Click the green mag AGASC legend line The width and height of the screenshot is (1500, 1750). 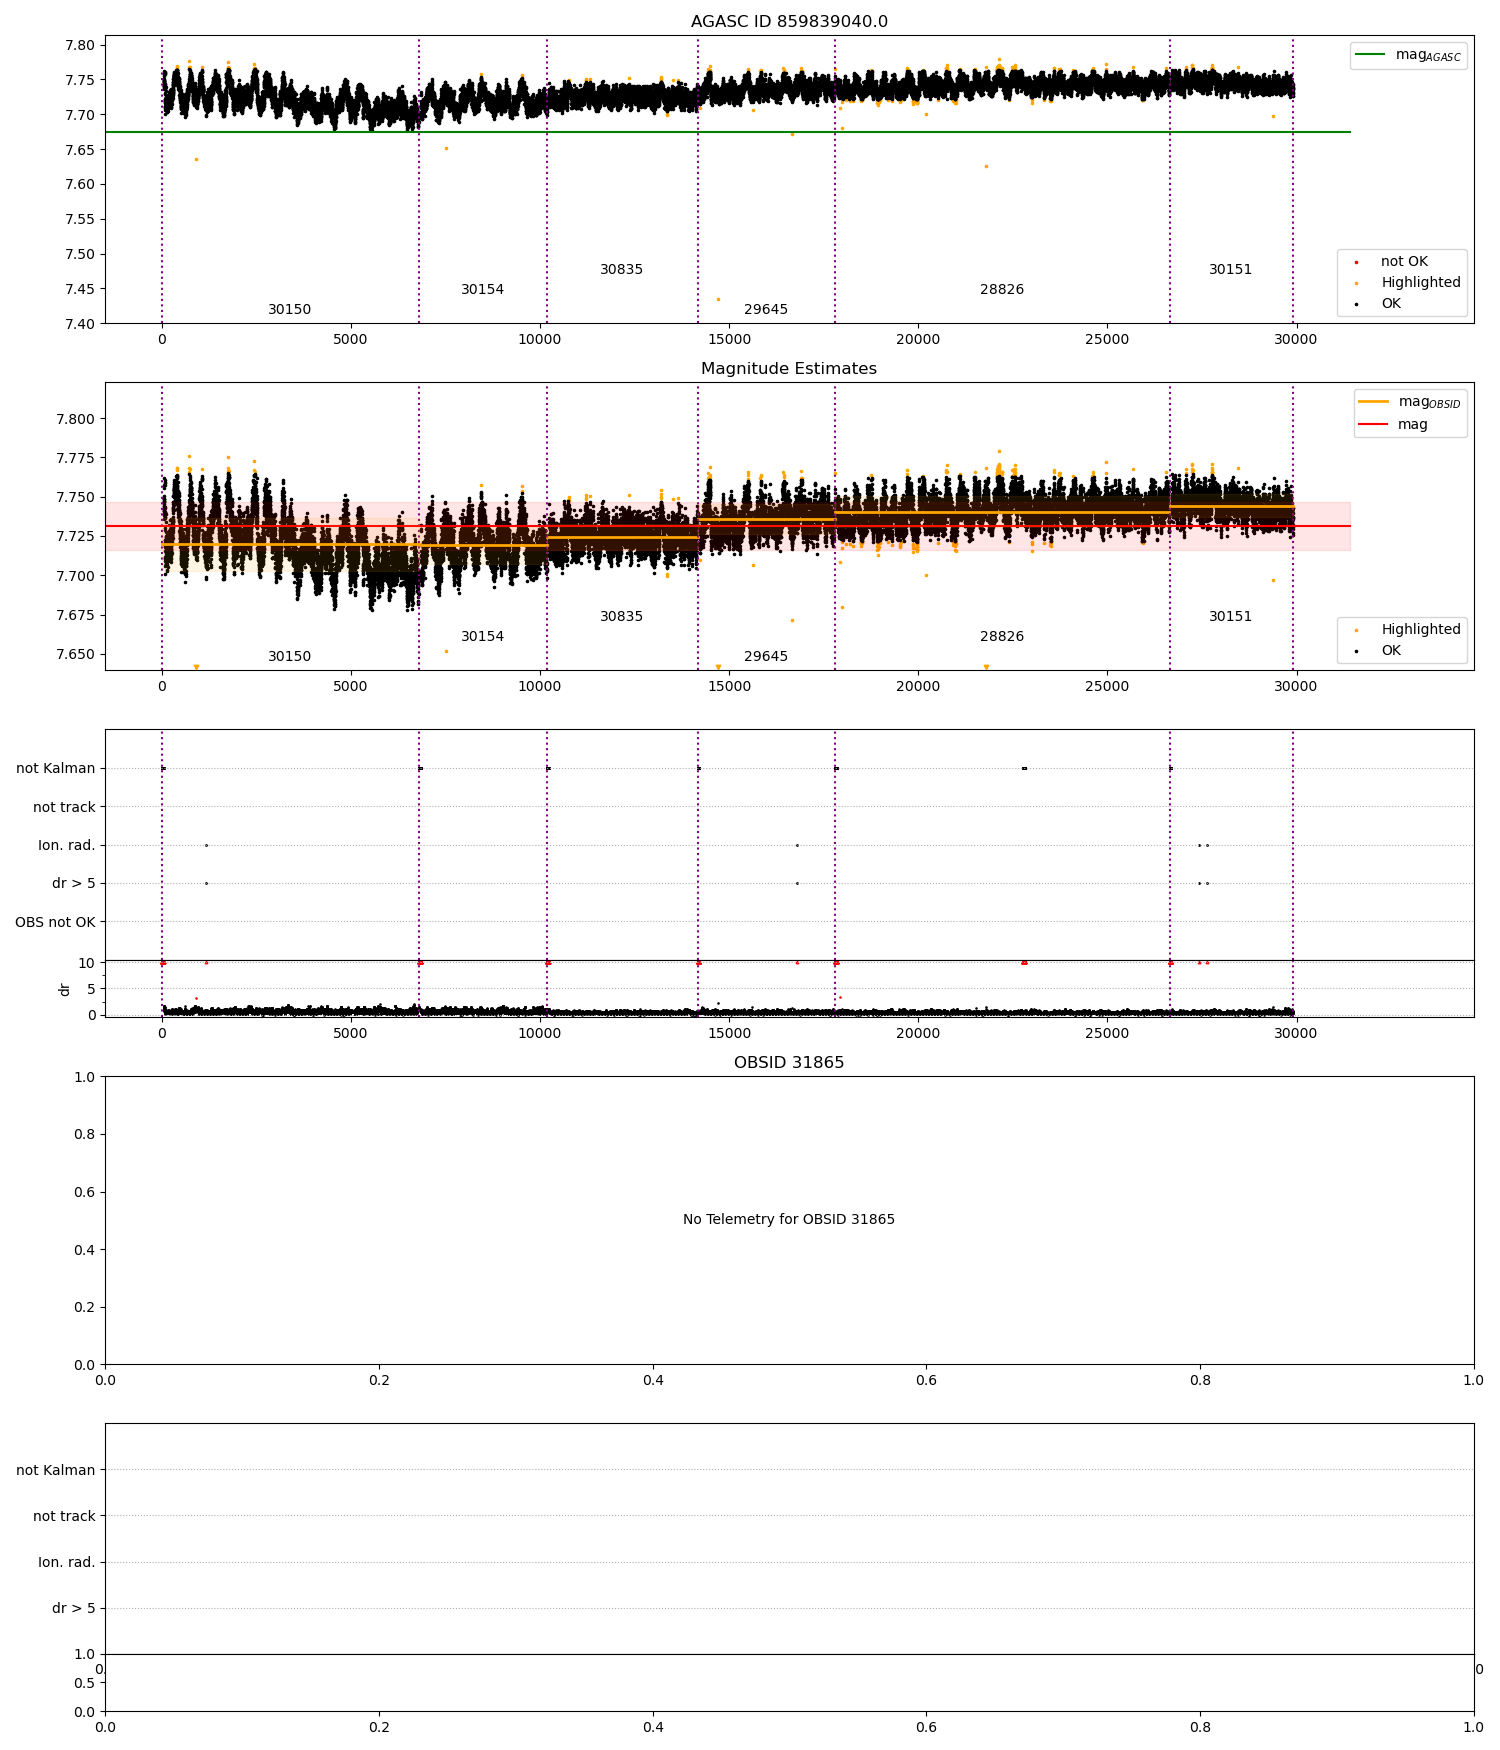(1371, 55)
